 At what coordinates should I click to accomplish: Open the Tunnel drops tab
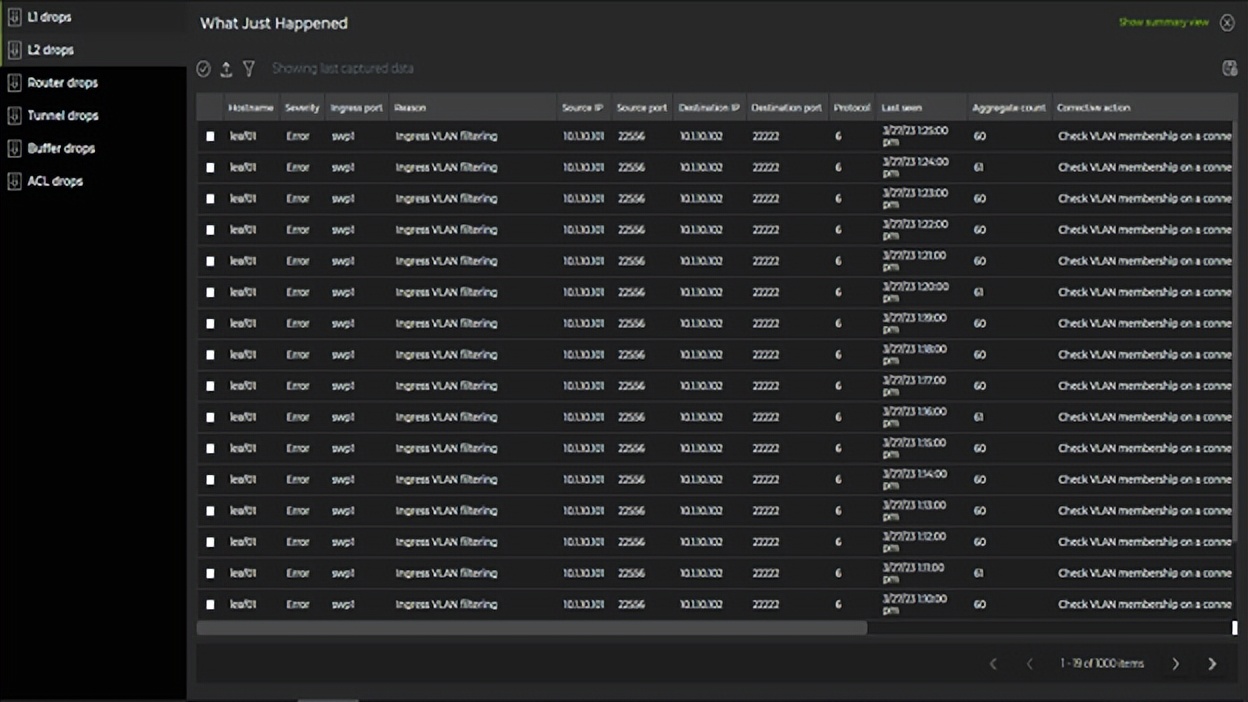[62, 116]
